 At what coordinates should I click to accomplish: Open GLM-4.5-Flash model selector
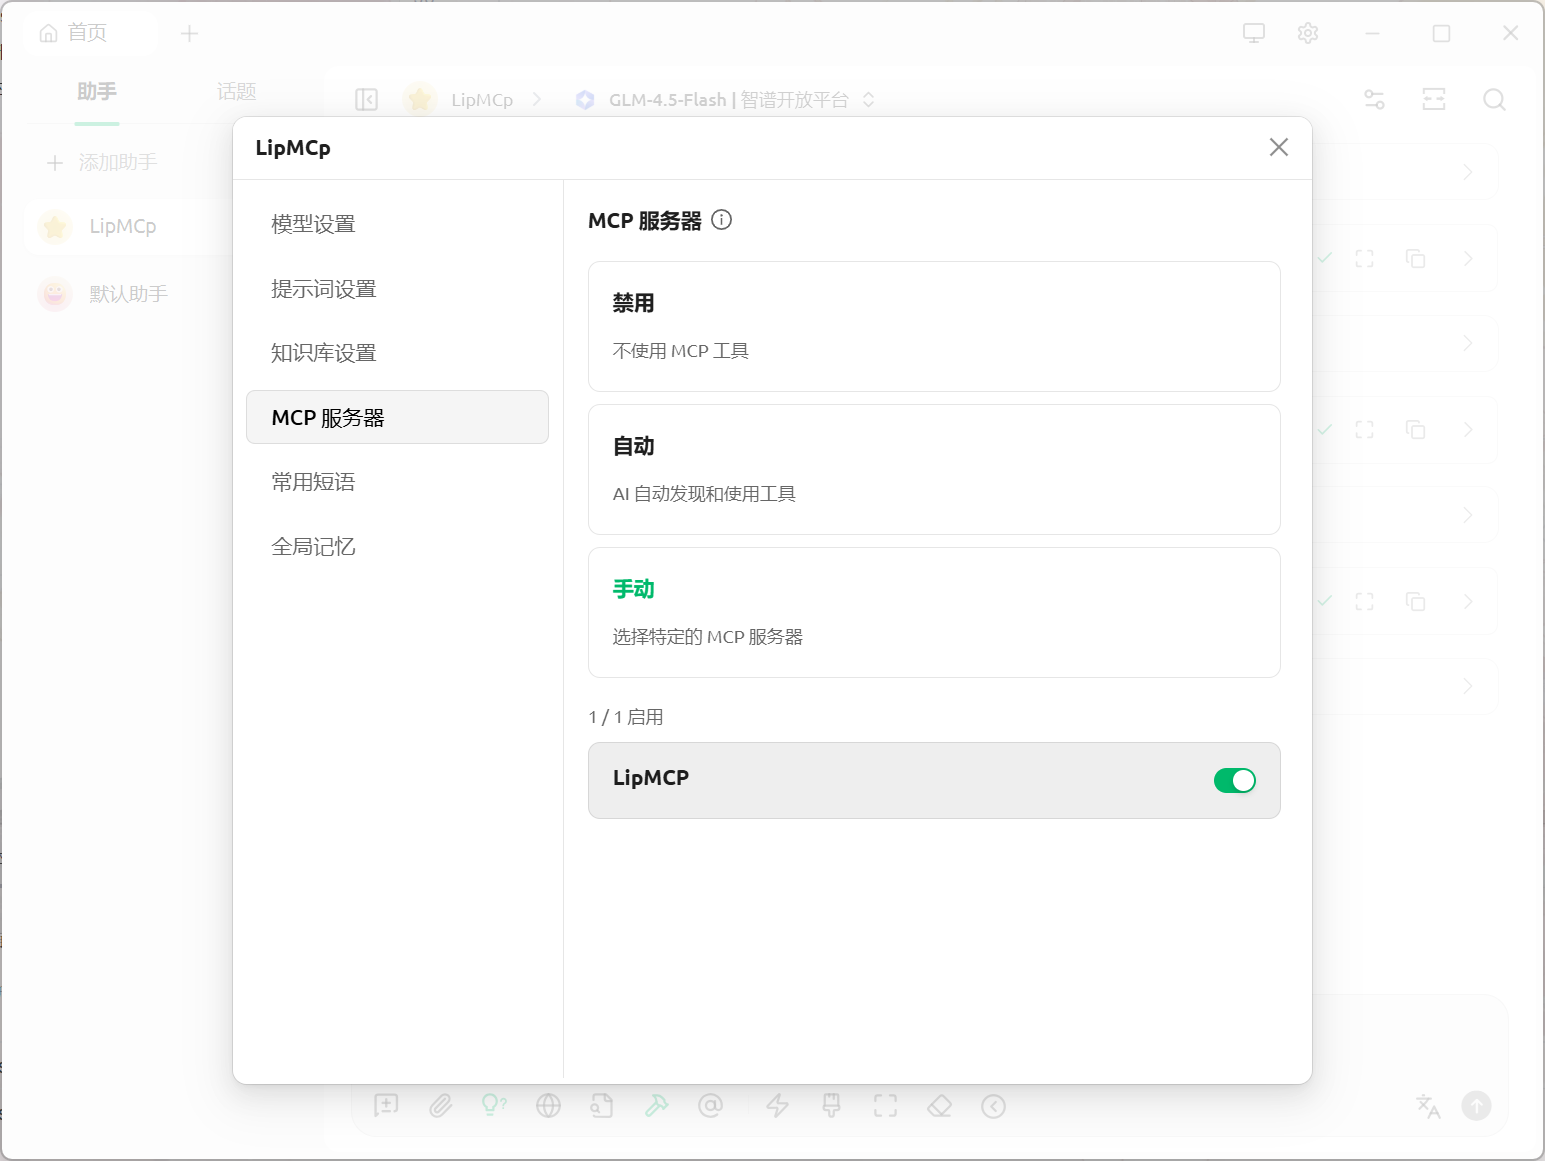(726, 100)
